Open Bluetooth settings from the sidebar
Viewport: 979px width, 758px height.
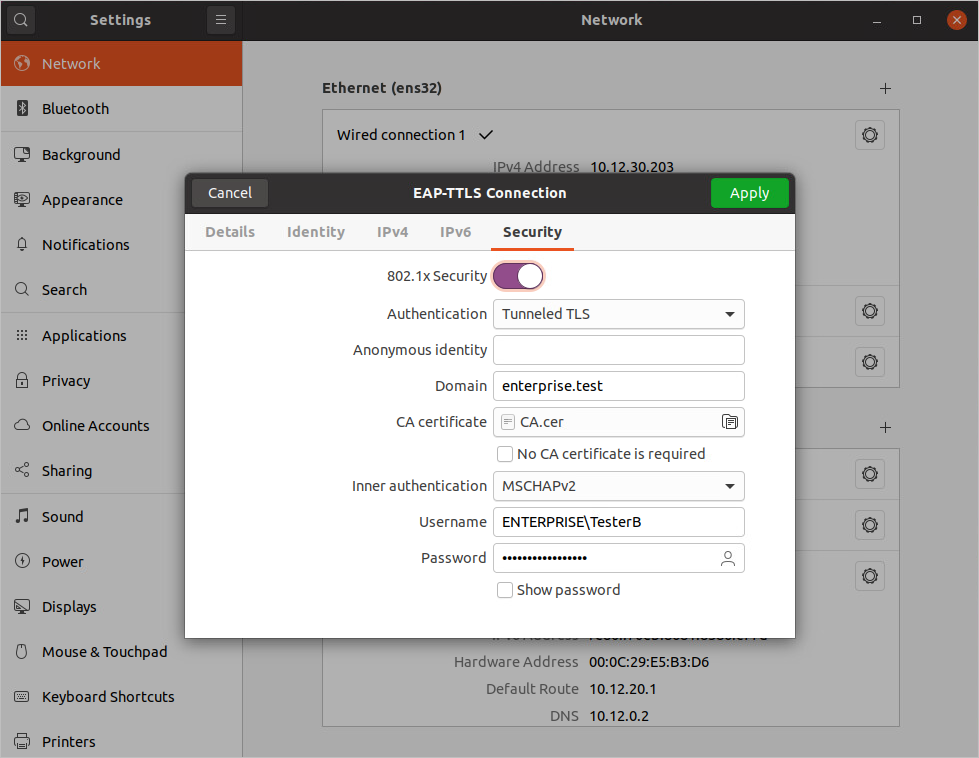pos(75,109)
